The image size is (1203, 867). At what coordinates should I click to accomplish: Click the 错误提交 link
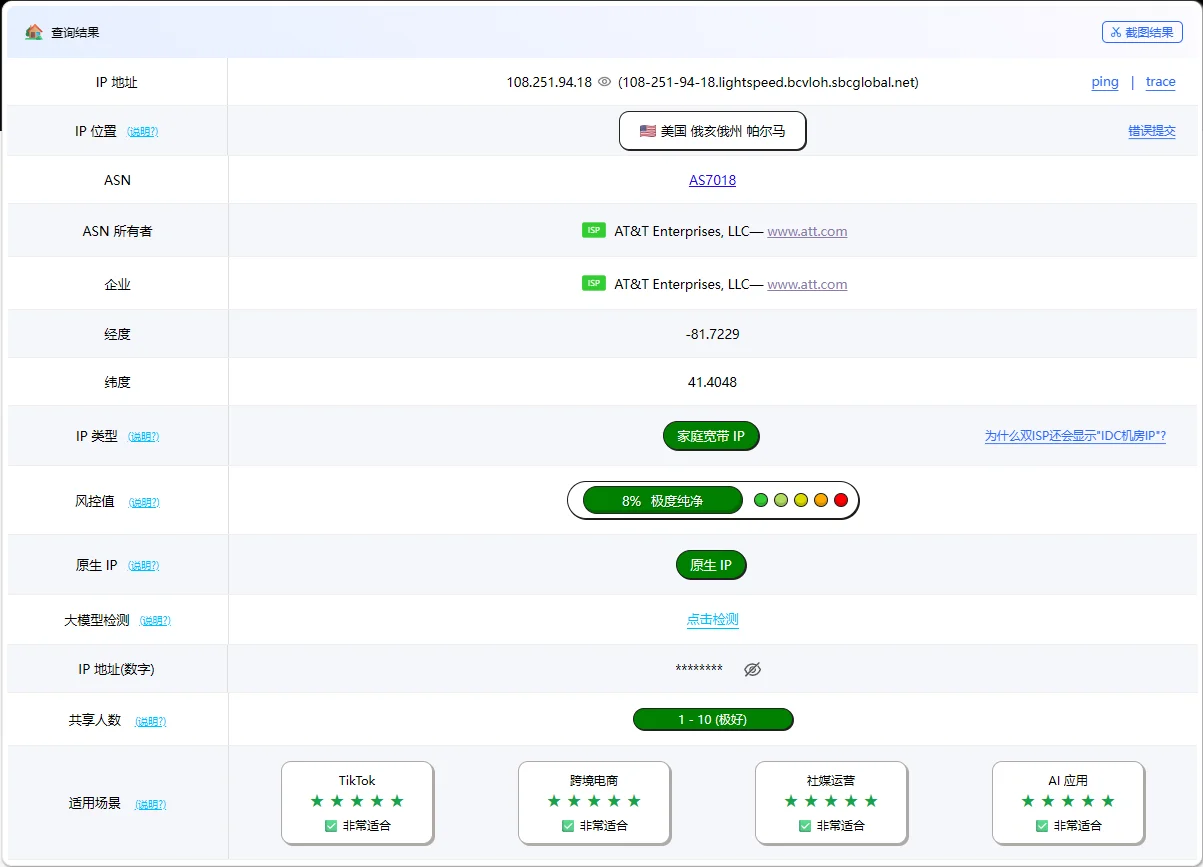(x=1152, y=131)
